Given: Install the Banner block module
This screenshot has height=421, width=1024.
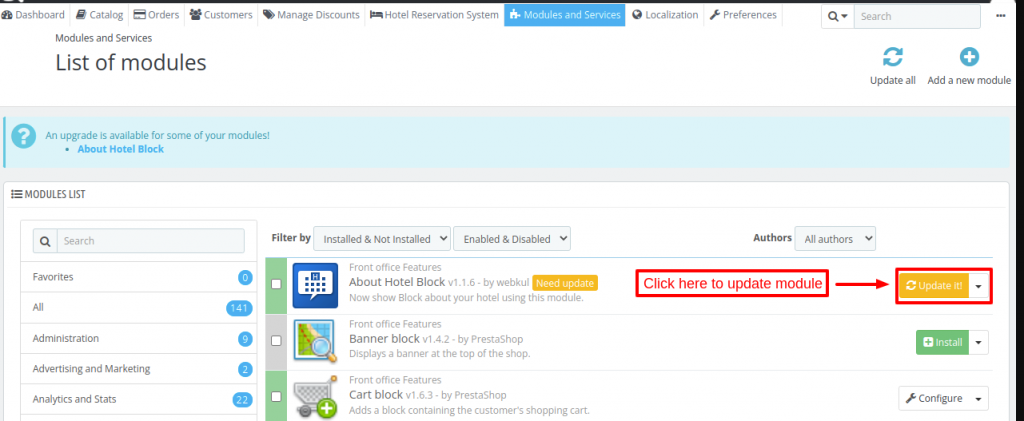Looking at the screenshot, I should (x=942, y=342).
